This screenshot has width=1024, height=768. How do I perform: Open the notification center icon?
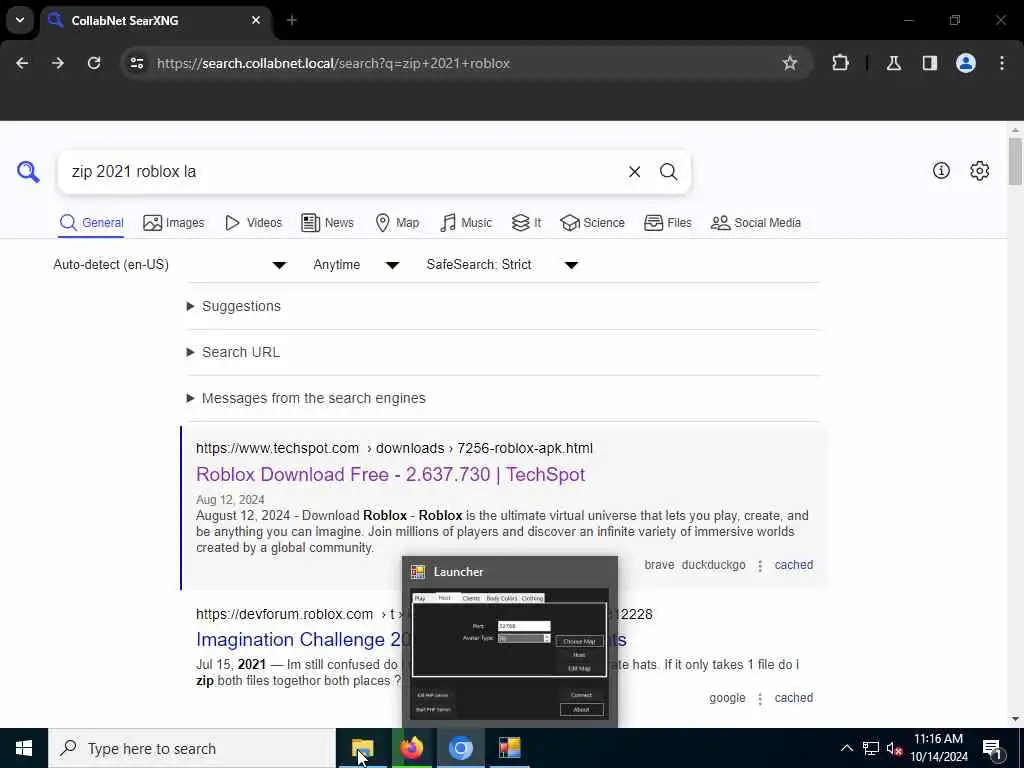coord(993,748)
